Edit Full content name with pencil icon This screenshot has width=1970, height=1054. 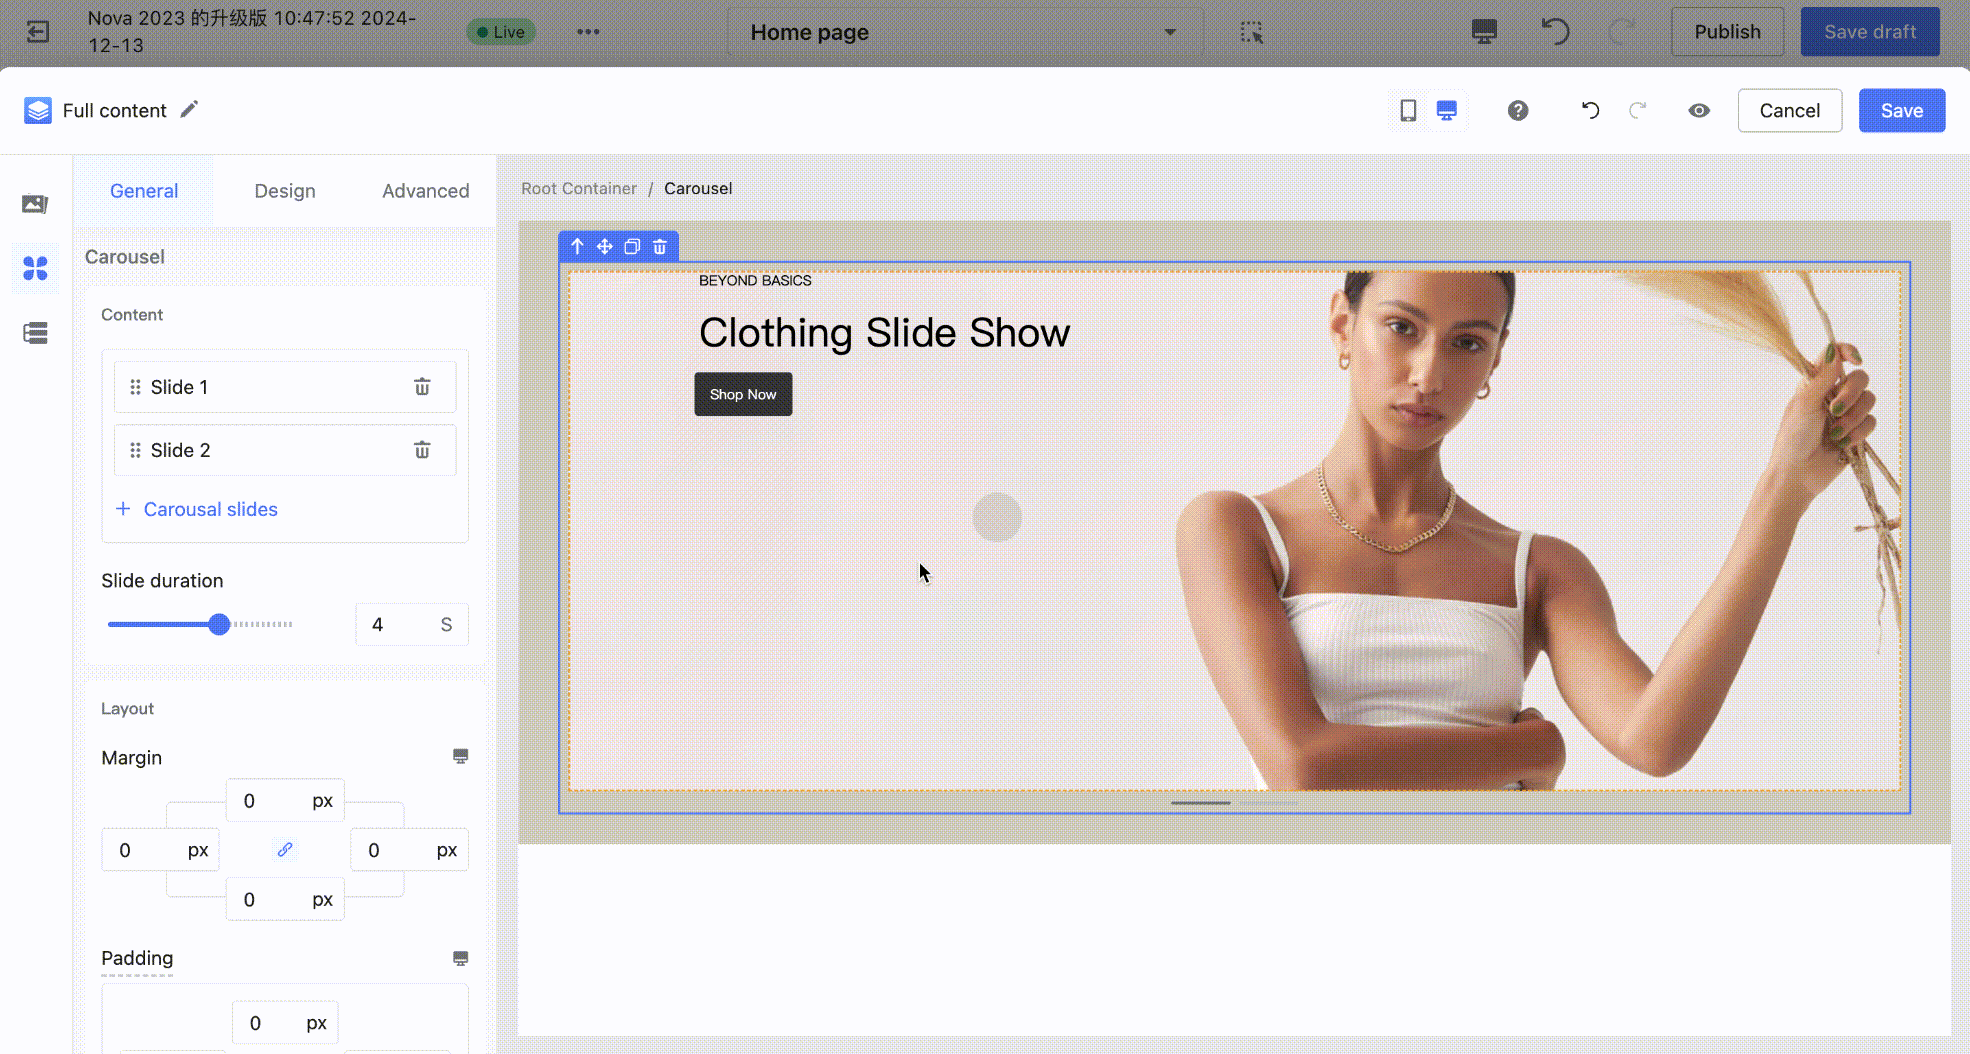tap(189, 110)
